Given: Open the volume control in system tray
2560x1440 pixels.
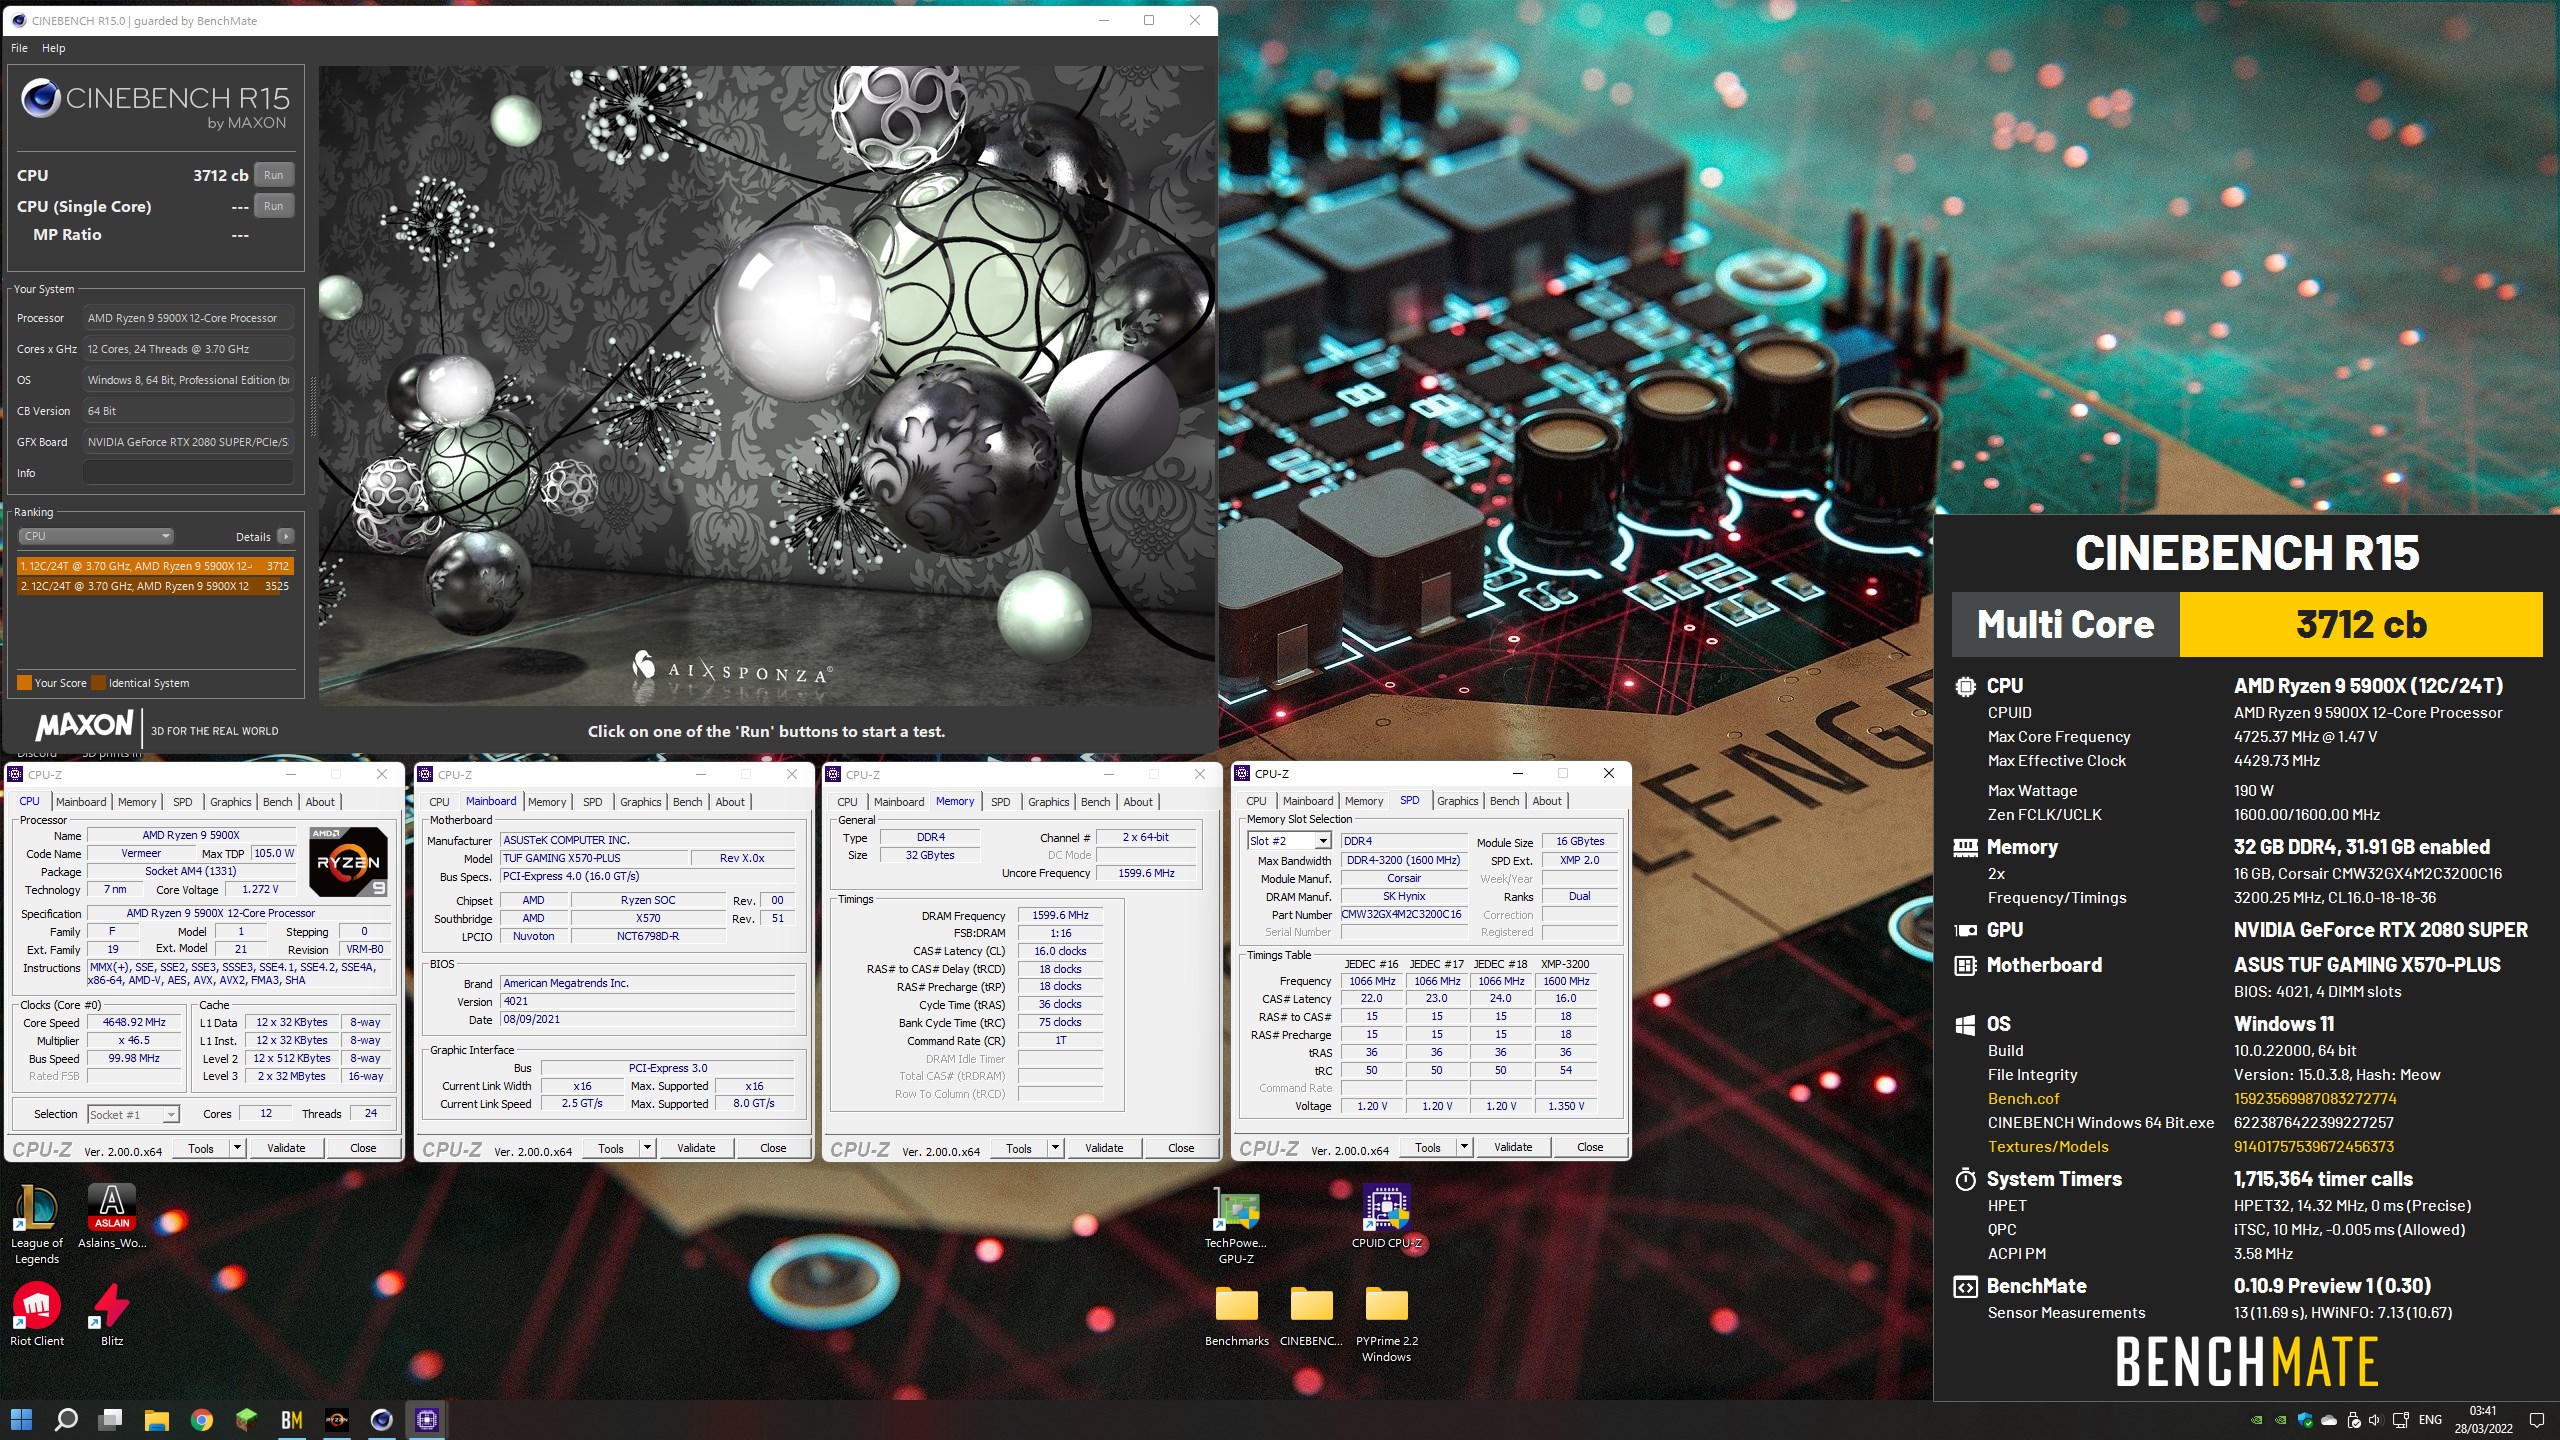Looking at the screenshot, I should [2376, 1420].
